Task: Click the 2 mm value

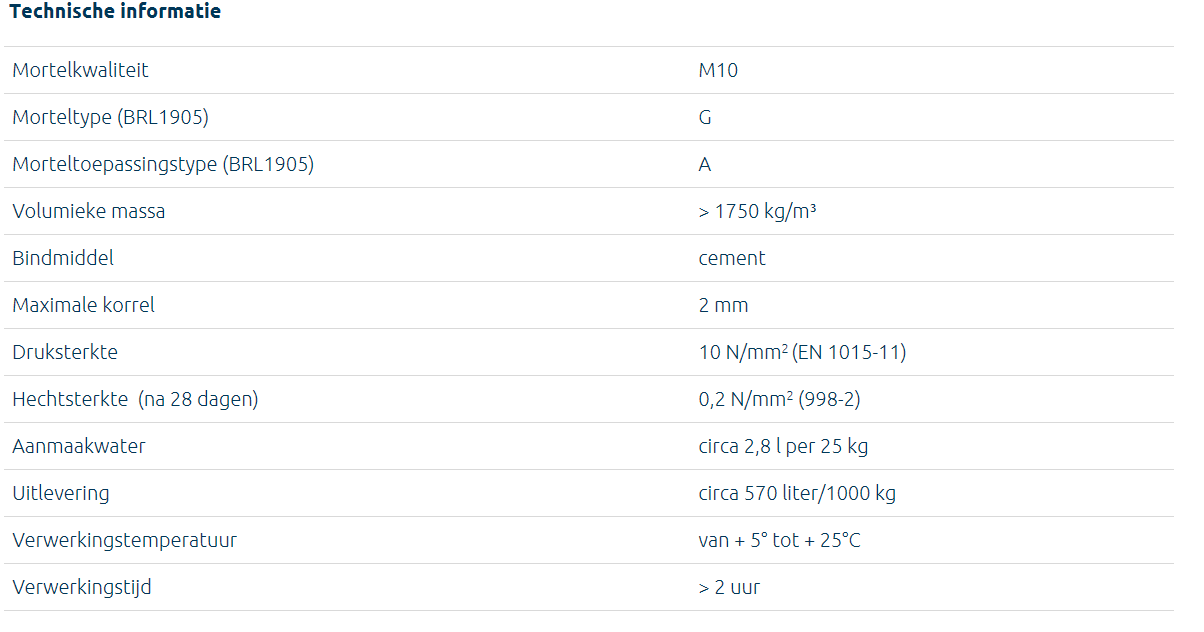Action: (723, 306)
